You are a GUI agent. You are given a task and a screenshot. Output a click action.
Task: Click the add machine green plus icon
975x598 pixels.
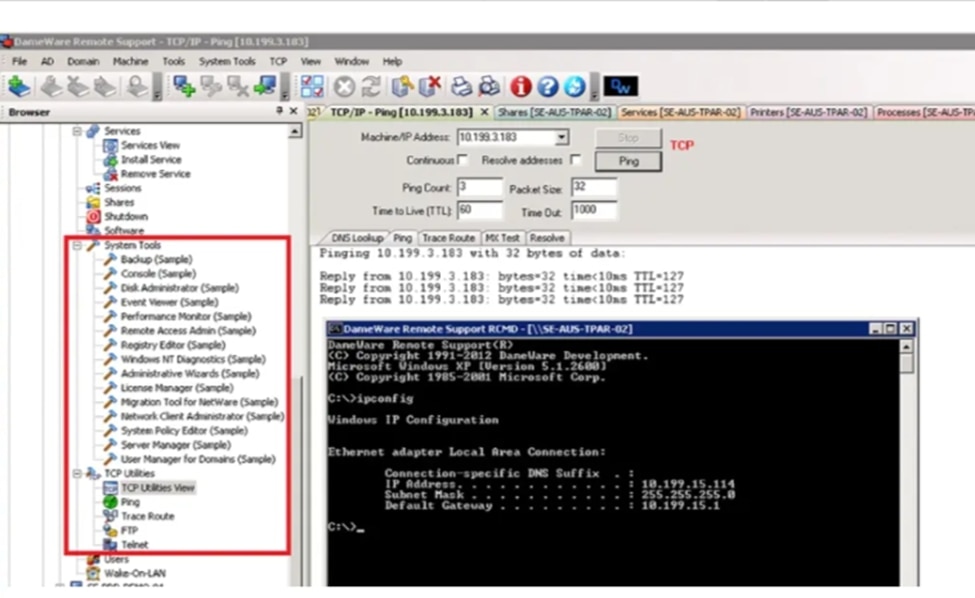click(183, 86)
